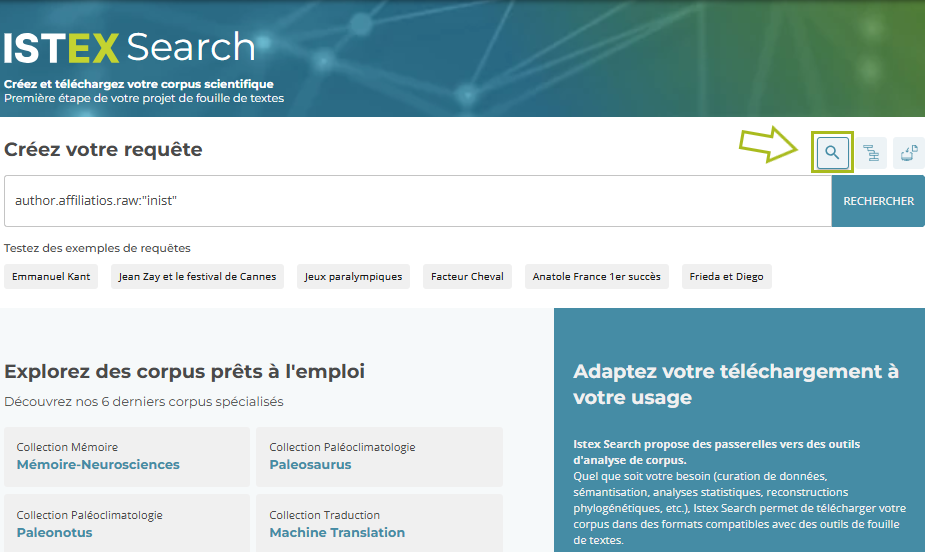This screenshot has width=925, height=552.
Task: Click the Collection Traduction card label
Action: 324,515
